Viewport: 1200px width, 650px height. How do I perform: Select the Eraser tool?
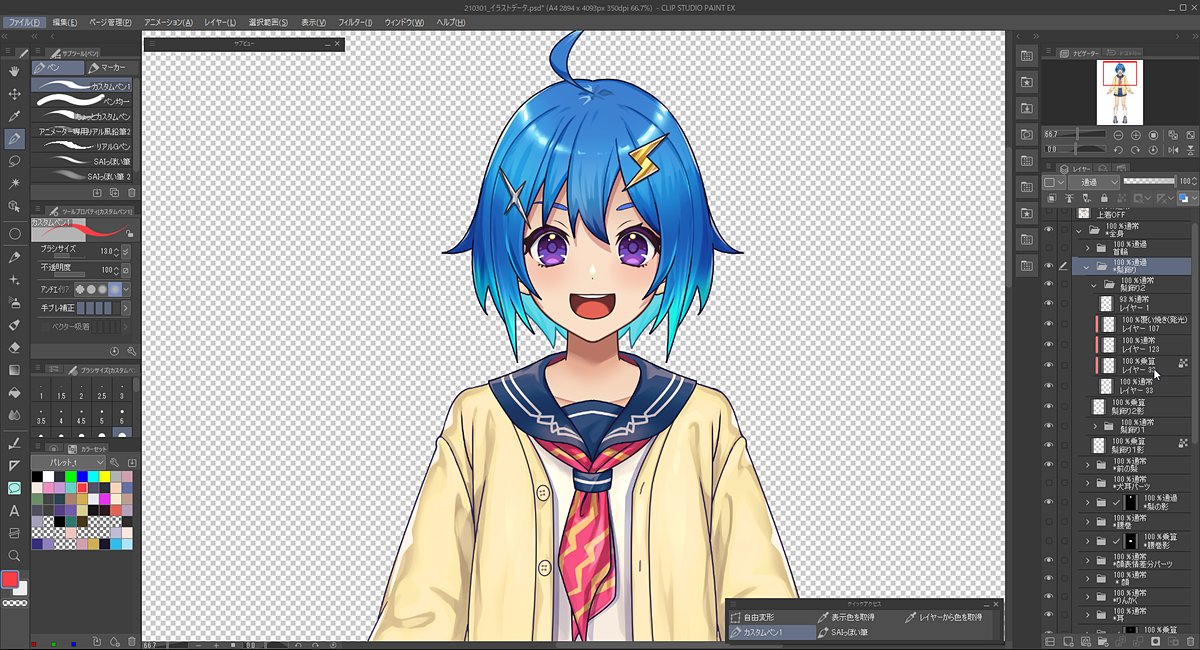coord(13,347)
